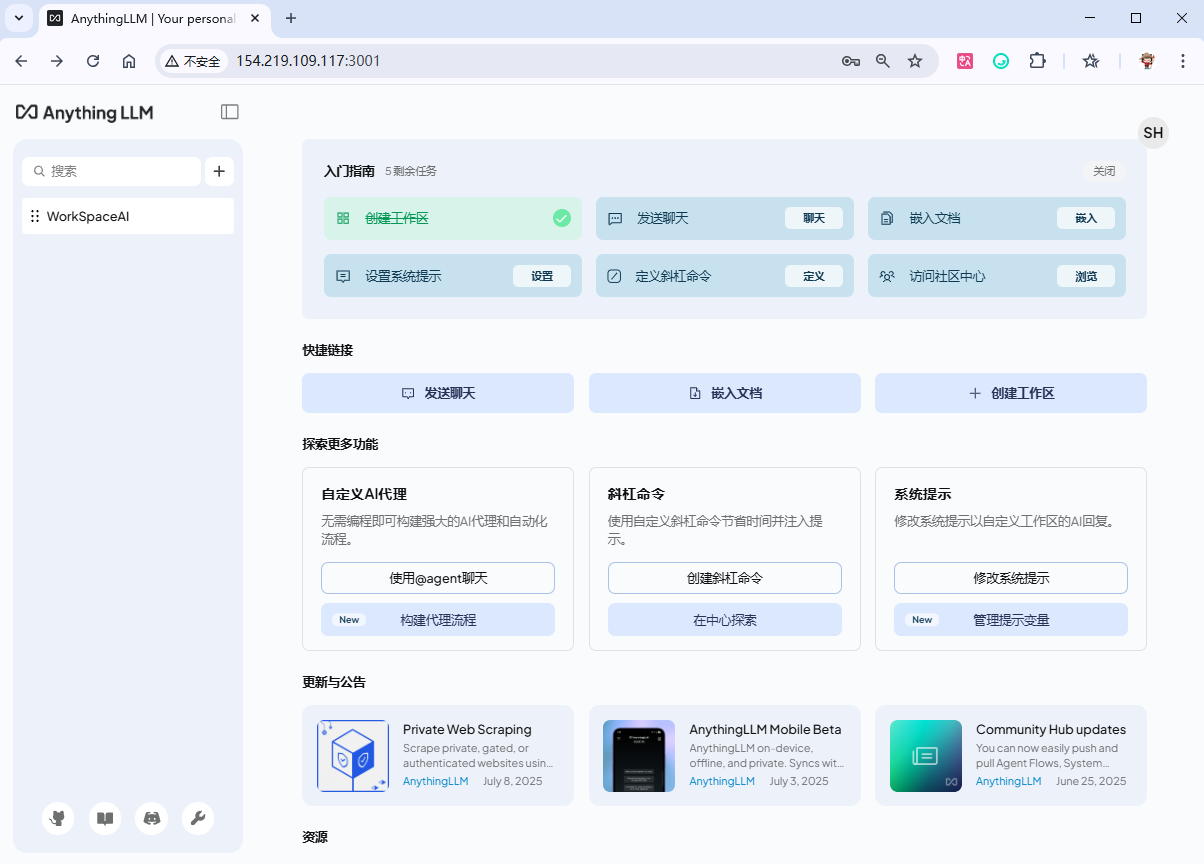Click the 浏览 button for 访问社区中心
Viewport: 1204px width, 864px height.
coord(1086,276)
